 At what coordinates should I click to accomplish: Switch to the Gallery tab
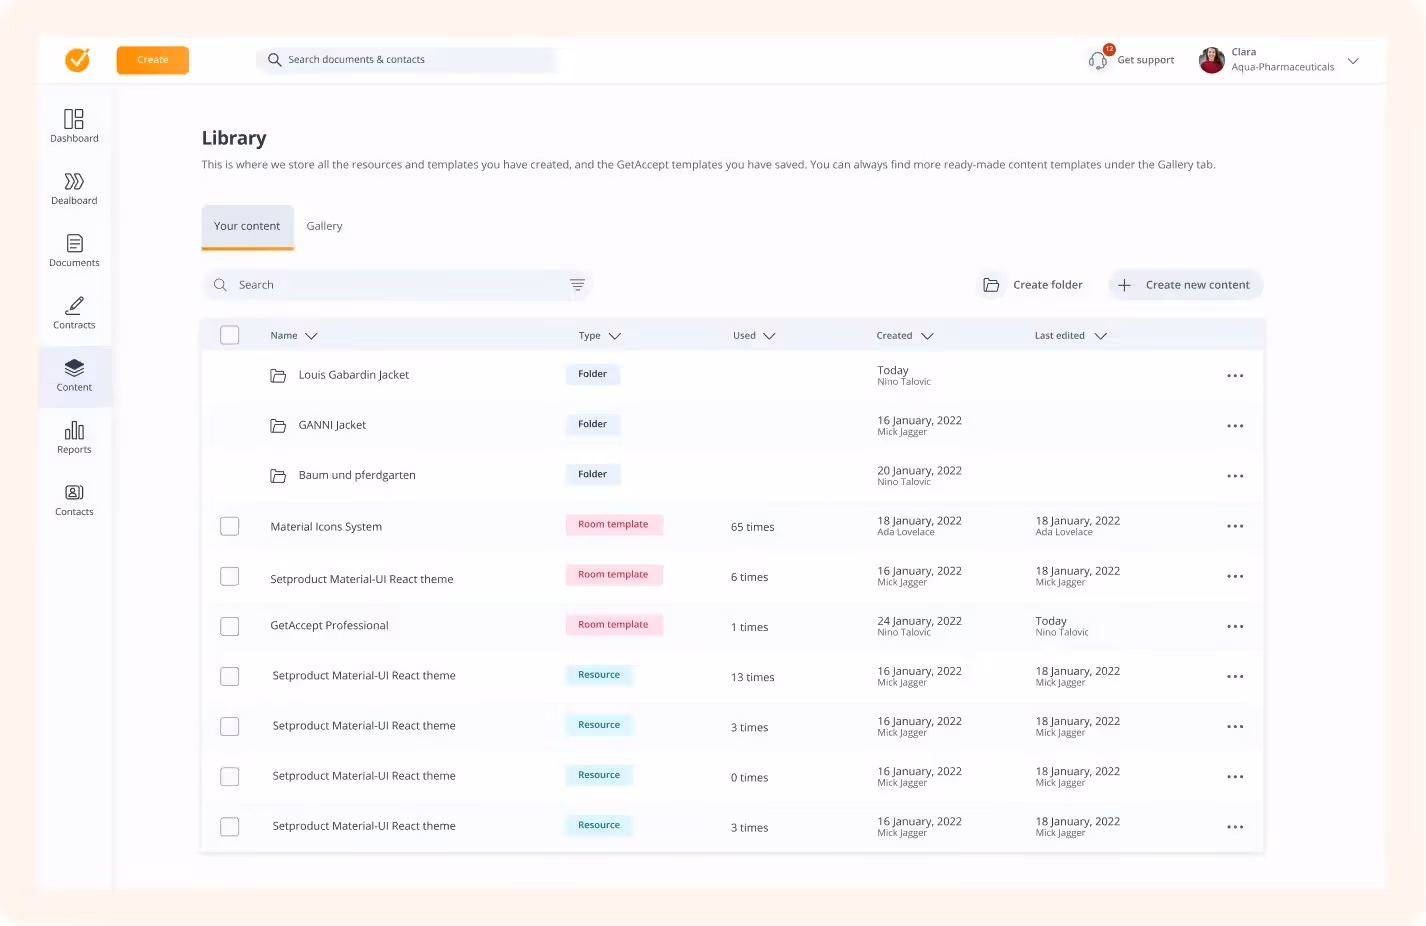tap(324, 225)
